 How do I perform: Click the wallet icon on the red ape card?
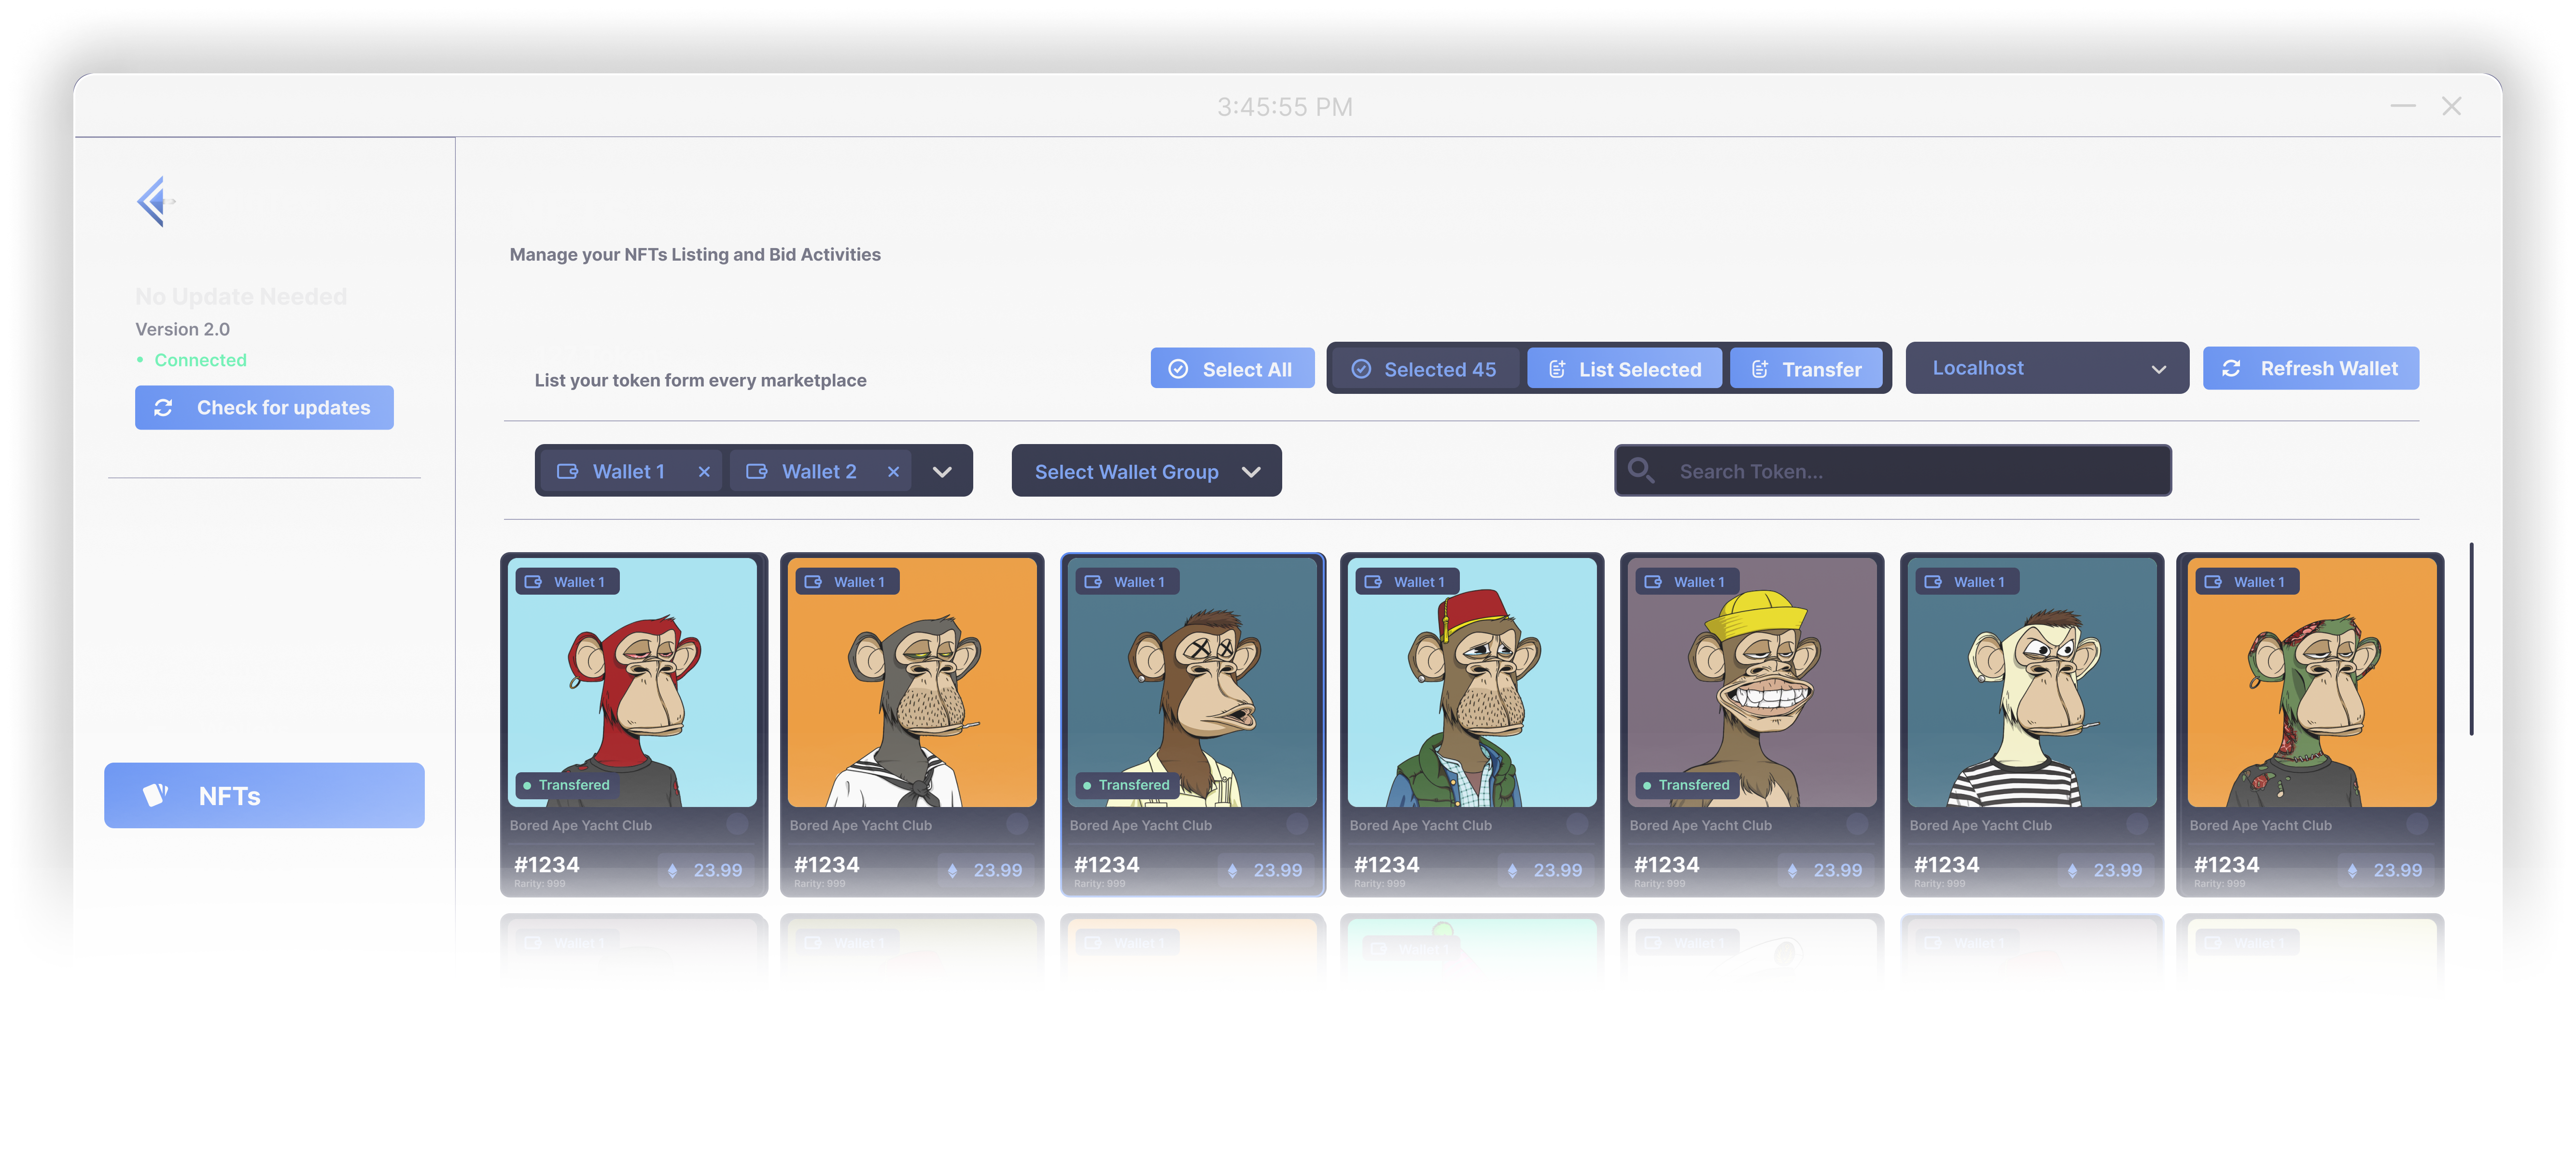point(533,582)
